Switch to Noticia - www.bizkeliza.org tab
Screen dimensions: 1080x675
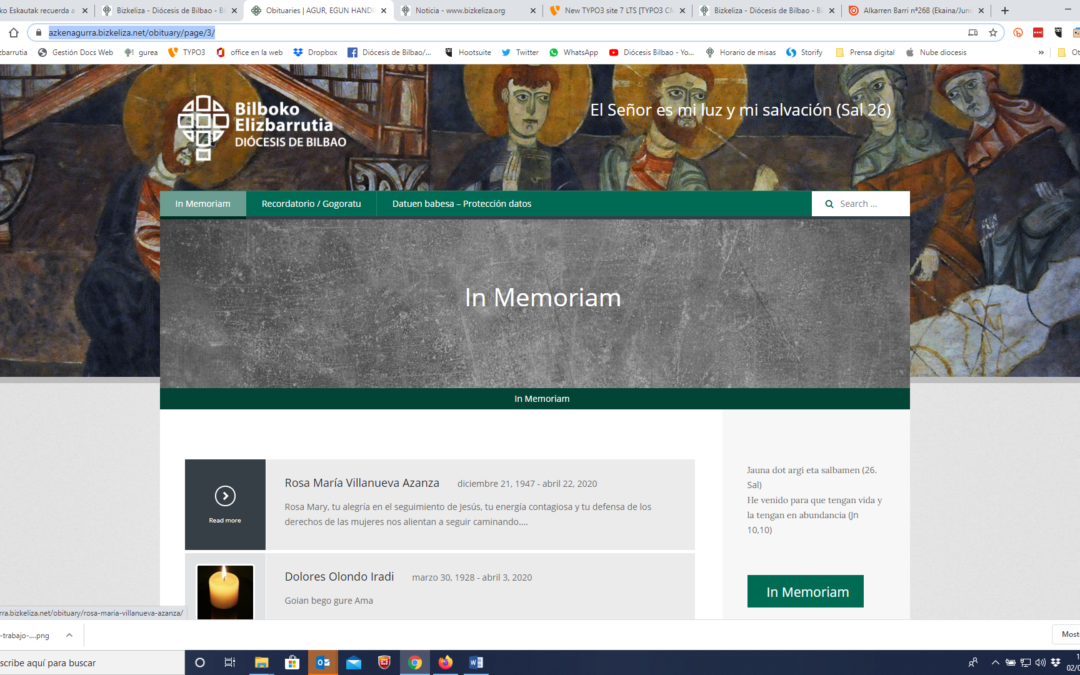tap(468, 10)
